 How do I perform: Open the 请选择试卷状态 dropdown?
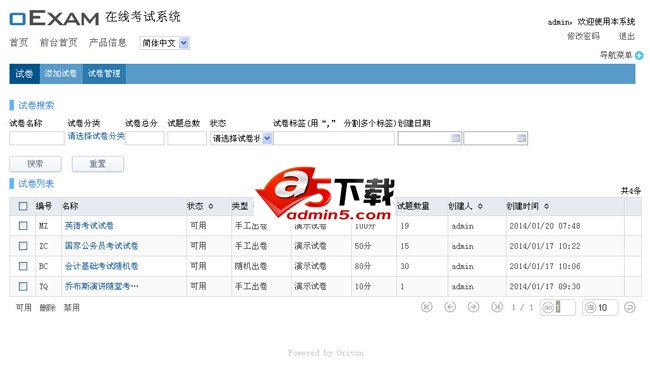click(241, 138)
